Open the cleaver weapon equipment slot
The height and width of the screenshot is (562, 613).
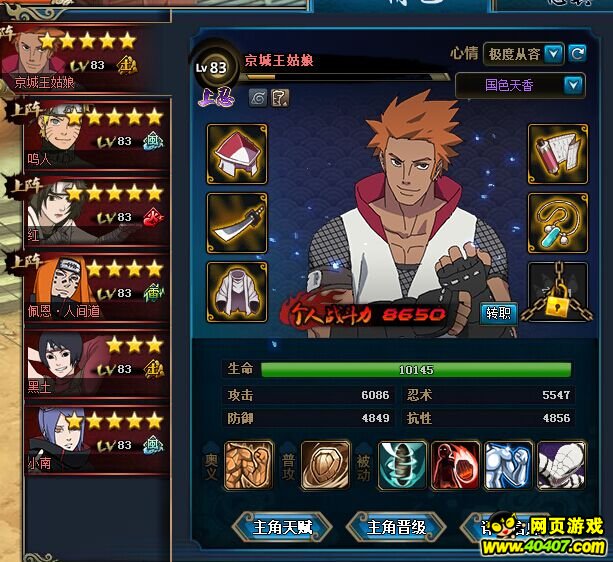point(237,223)
